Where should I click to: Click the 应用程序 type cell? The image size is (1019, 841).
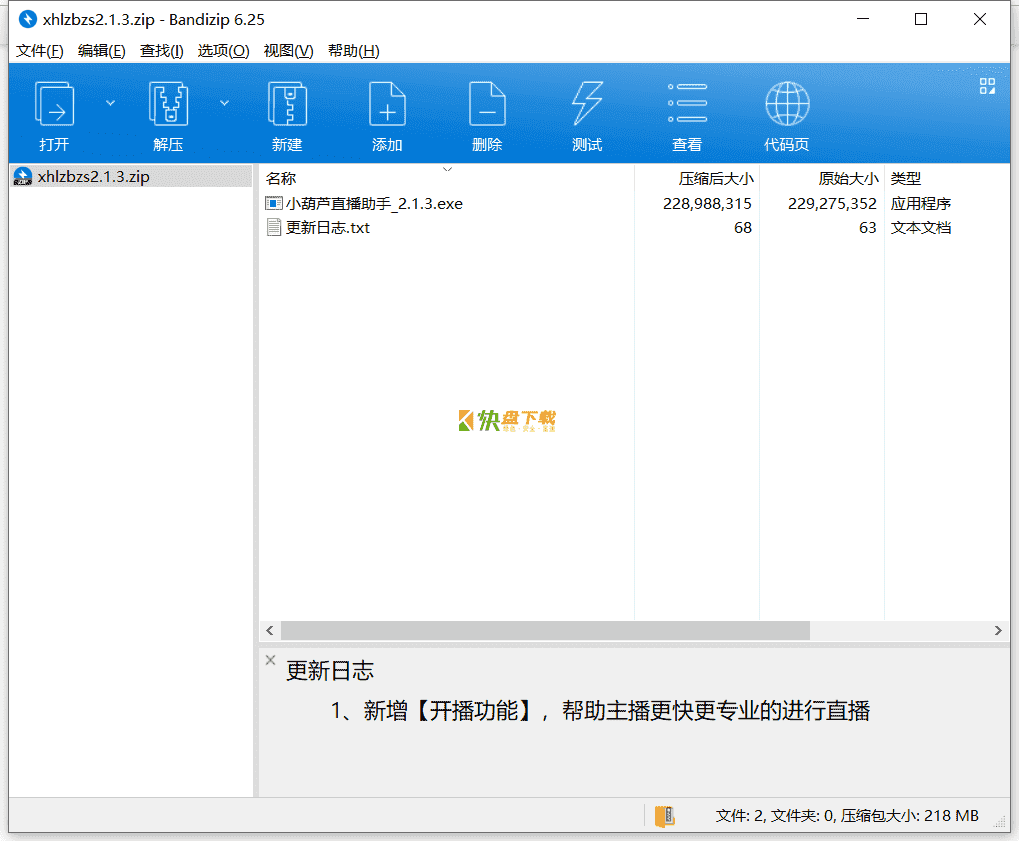[x=921, y=203]
